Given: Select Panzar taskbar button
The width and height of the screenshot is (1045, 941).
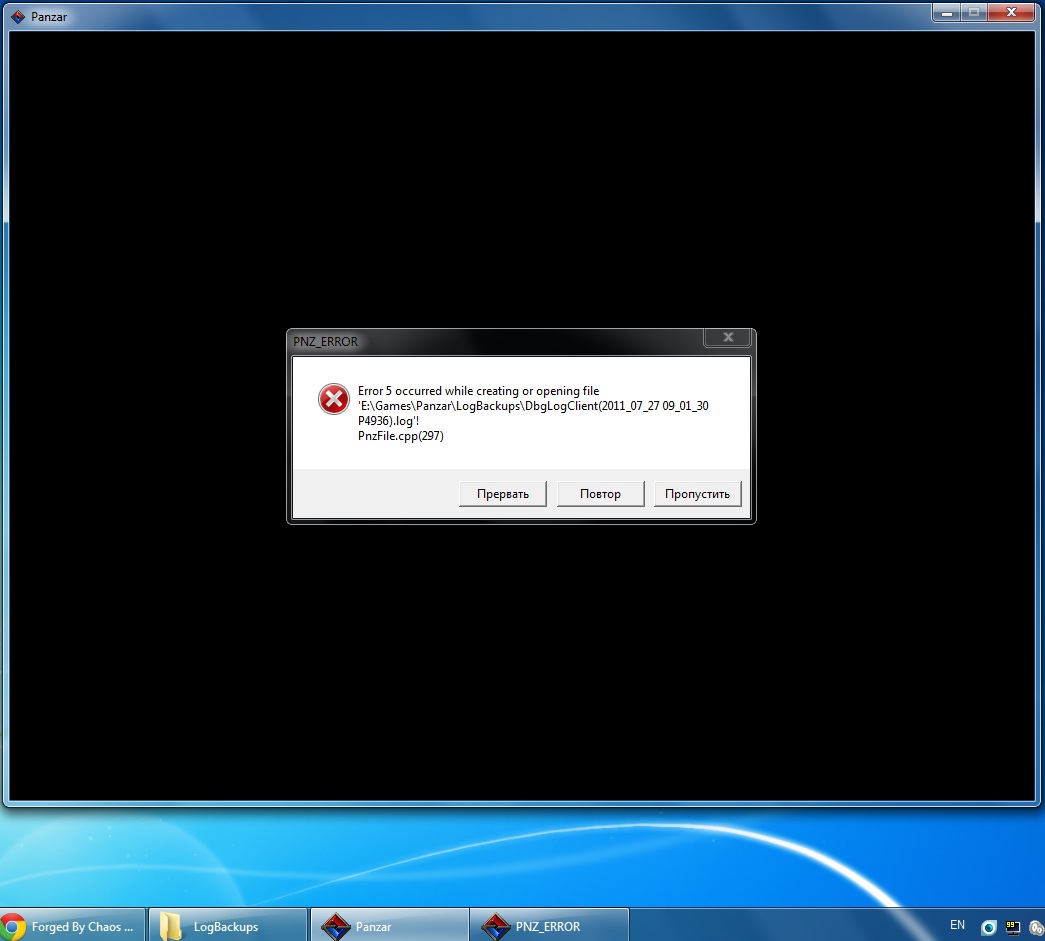Looking at the screenshot, I should tap(390, 926).
